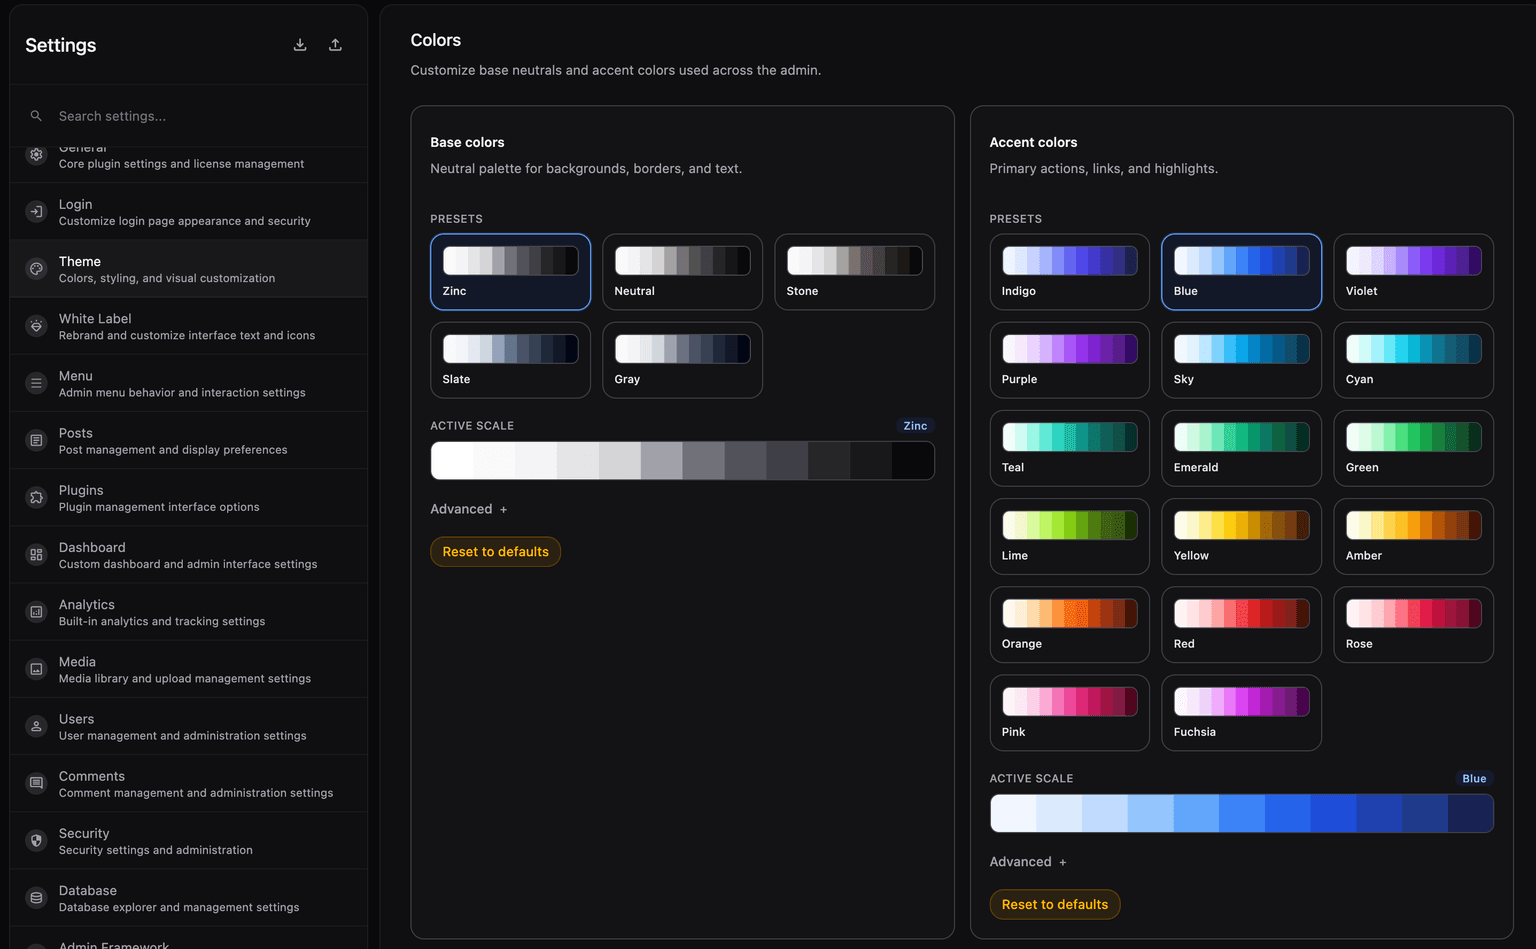This screenshot has height=949, width=1536.
Task: Choose the Sky accent preset
Action: click(1241, 360)
